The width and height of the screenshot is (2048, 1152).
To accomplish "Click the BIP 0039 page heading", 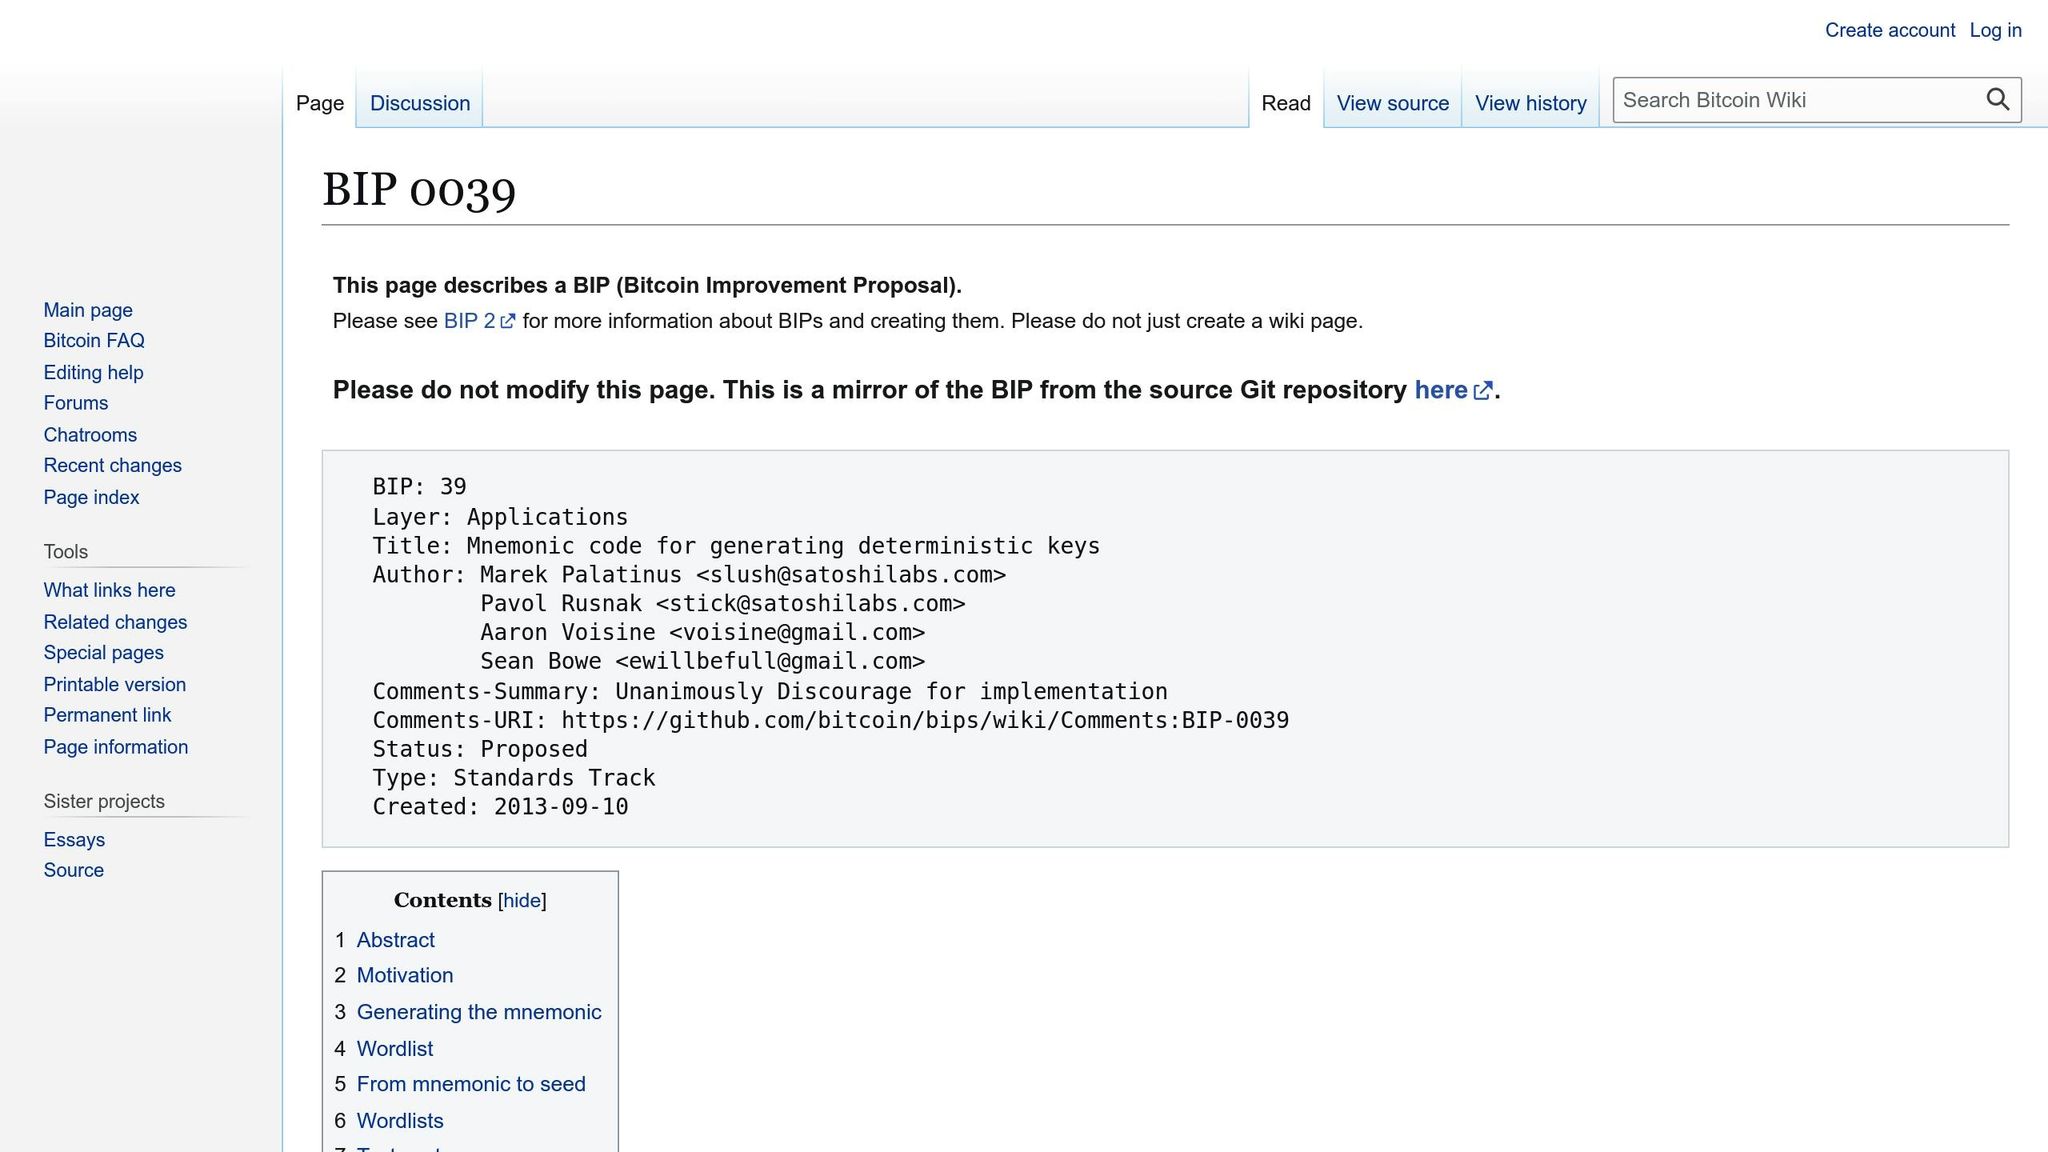I will point(419,190).
